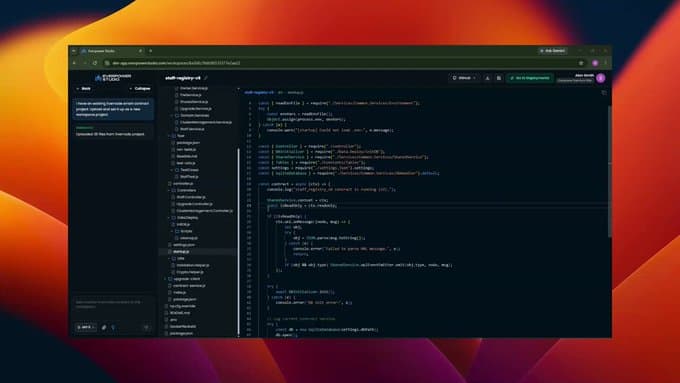Click the grid icon beside download icon
The width and height of the screenshot is (680, 383).
coord(499,78)
